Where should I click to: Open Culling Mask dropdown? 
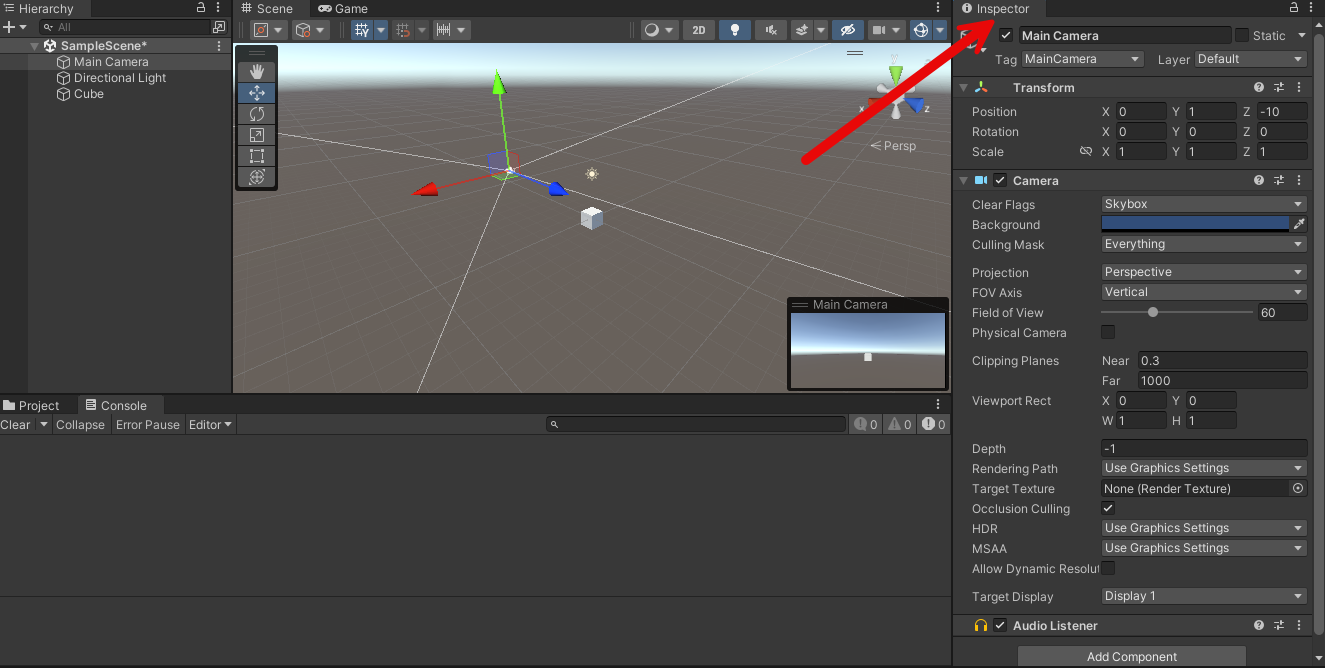click(1204, 244)
